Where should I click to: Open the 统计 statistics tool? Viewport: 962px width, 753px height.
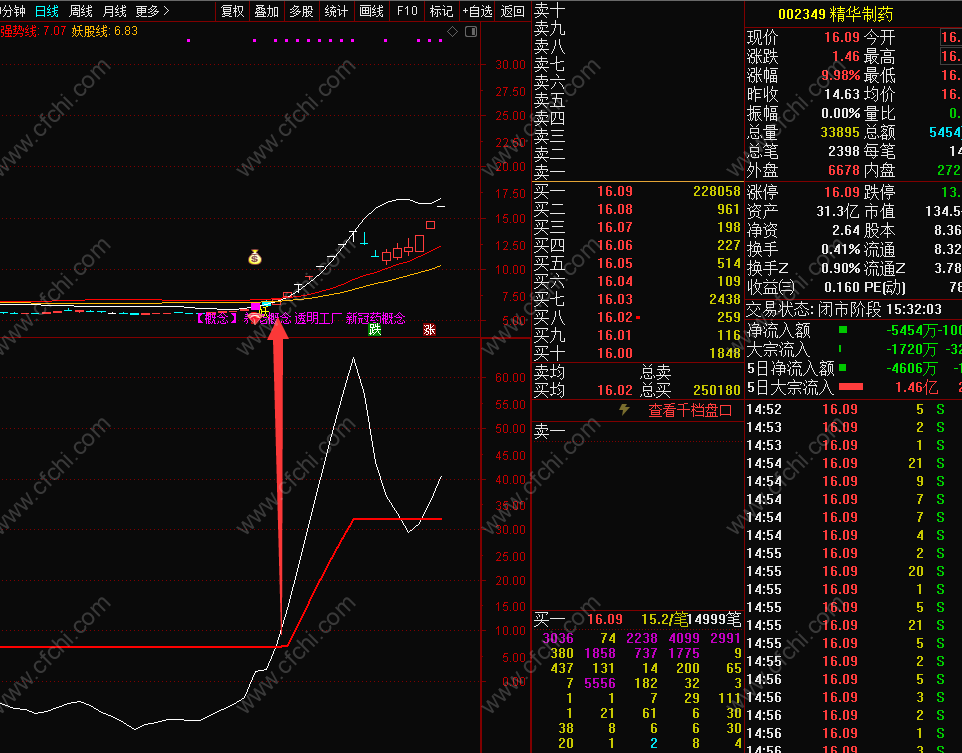click(x=336, y=11)
